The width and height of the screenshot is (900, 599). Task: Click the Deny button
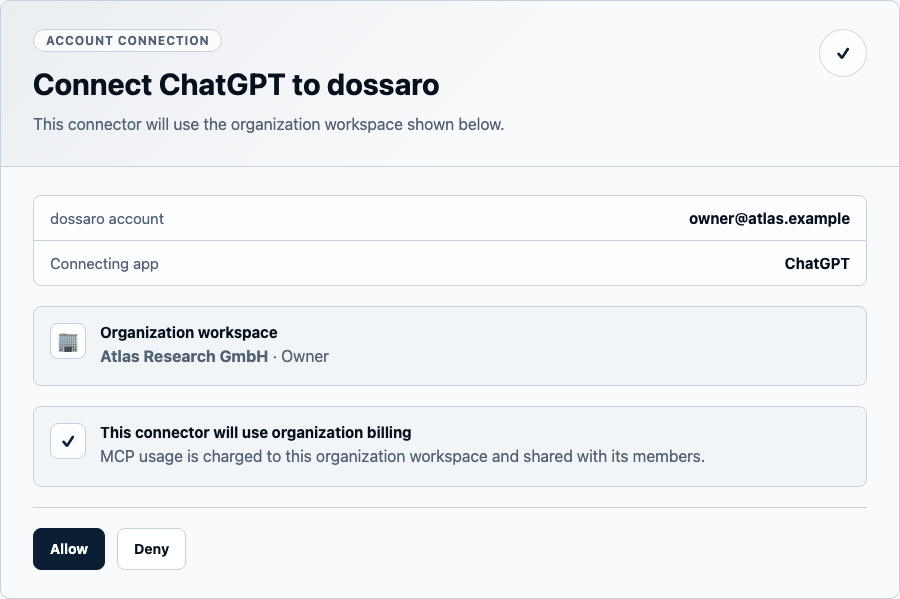pos(152,549)
